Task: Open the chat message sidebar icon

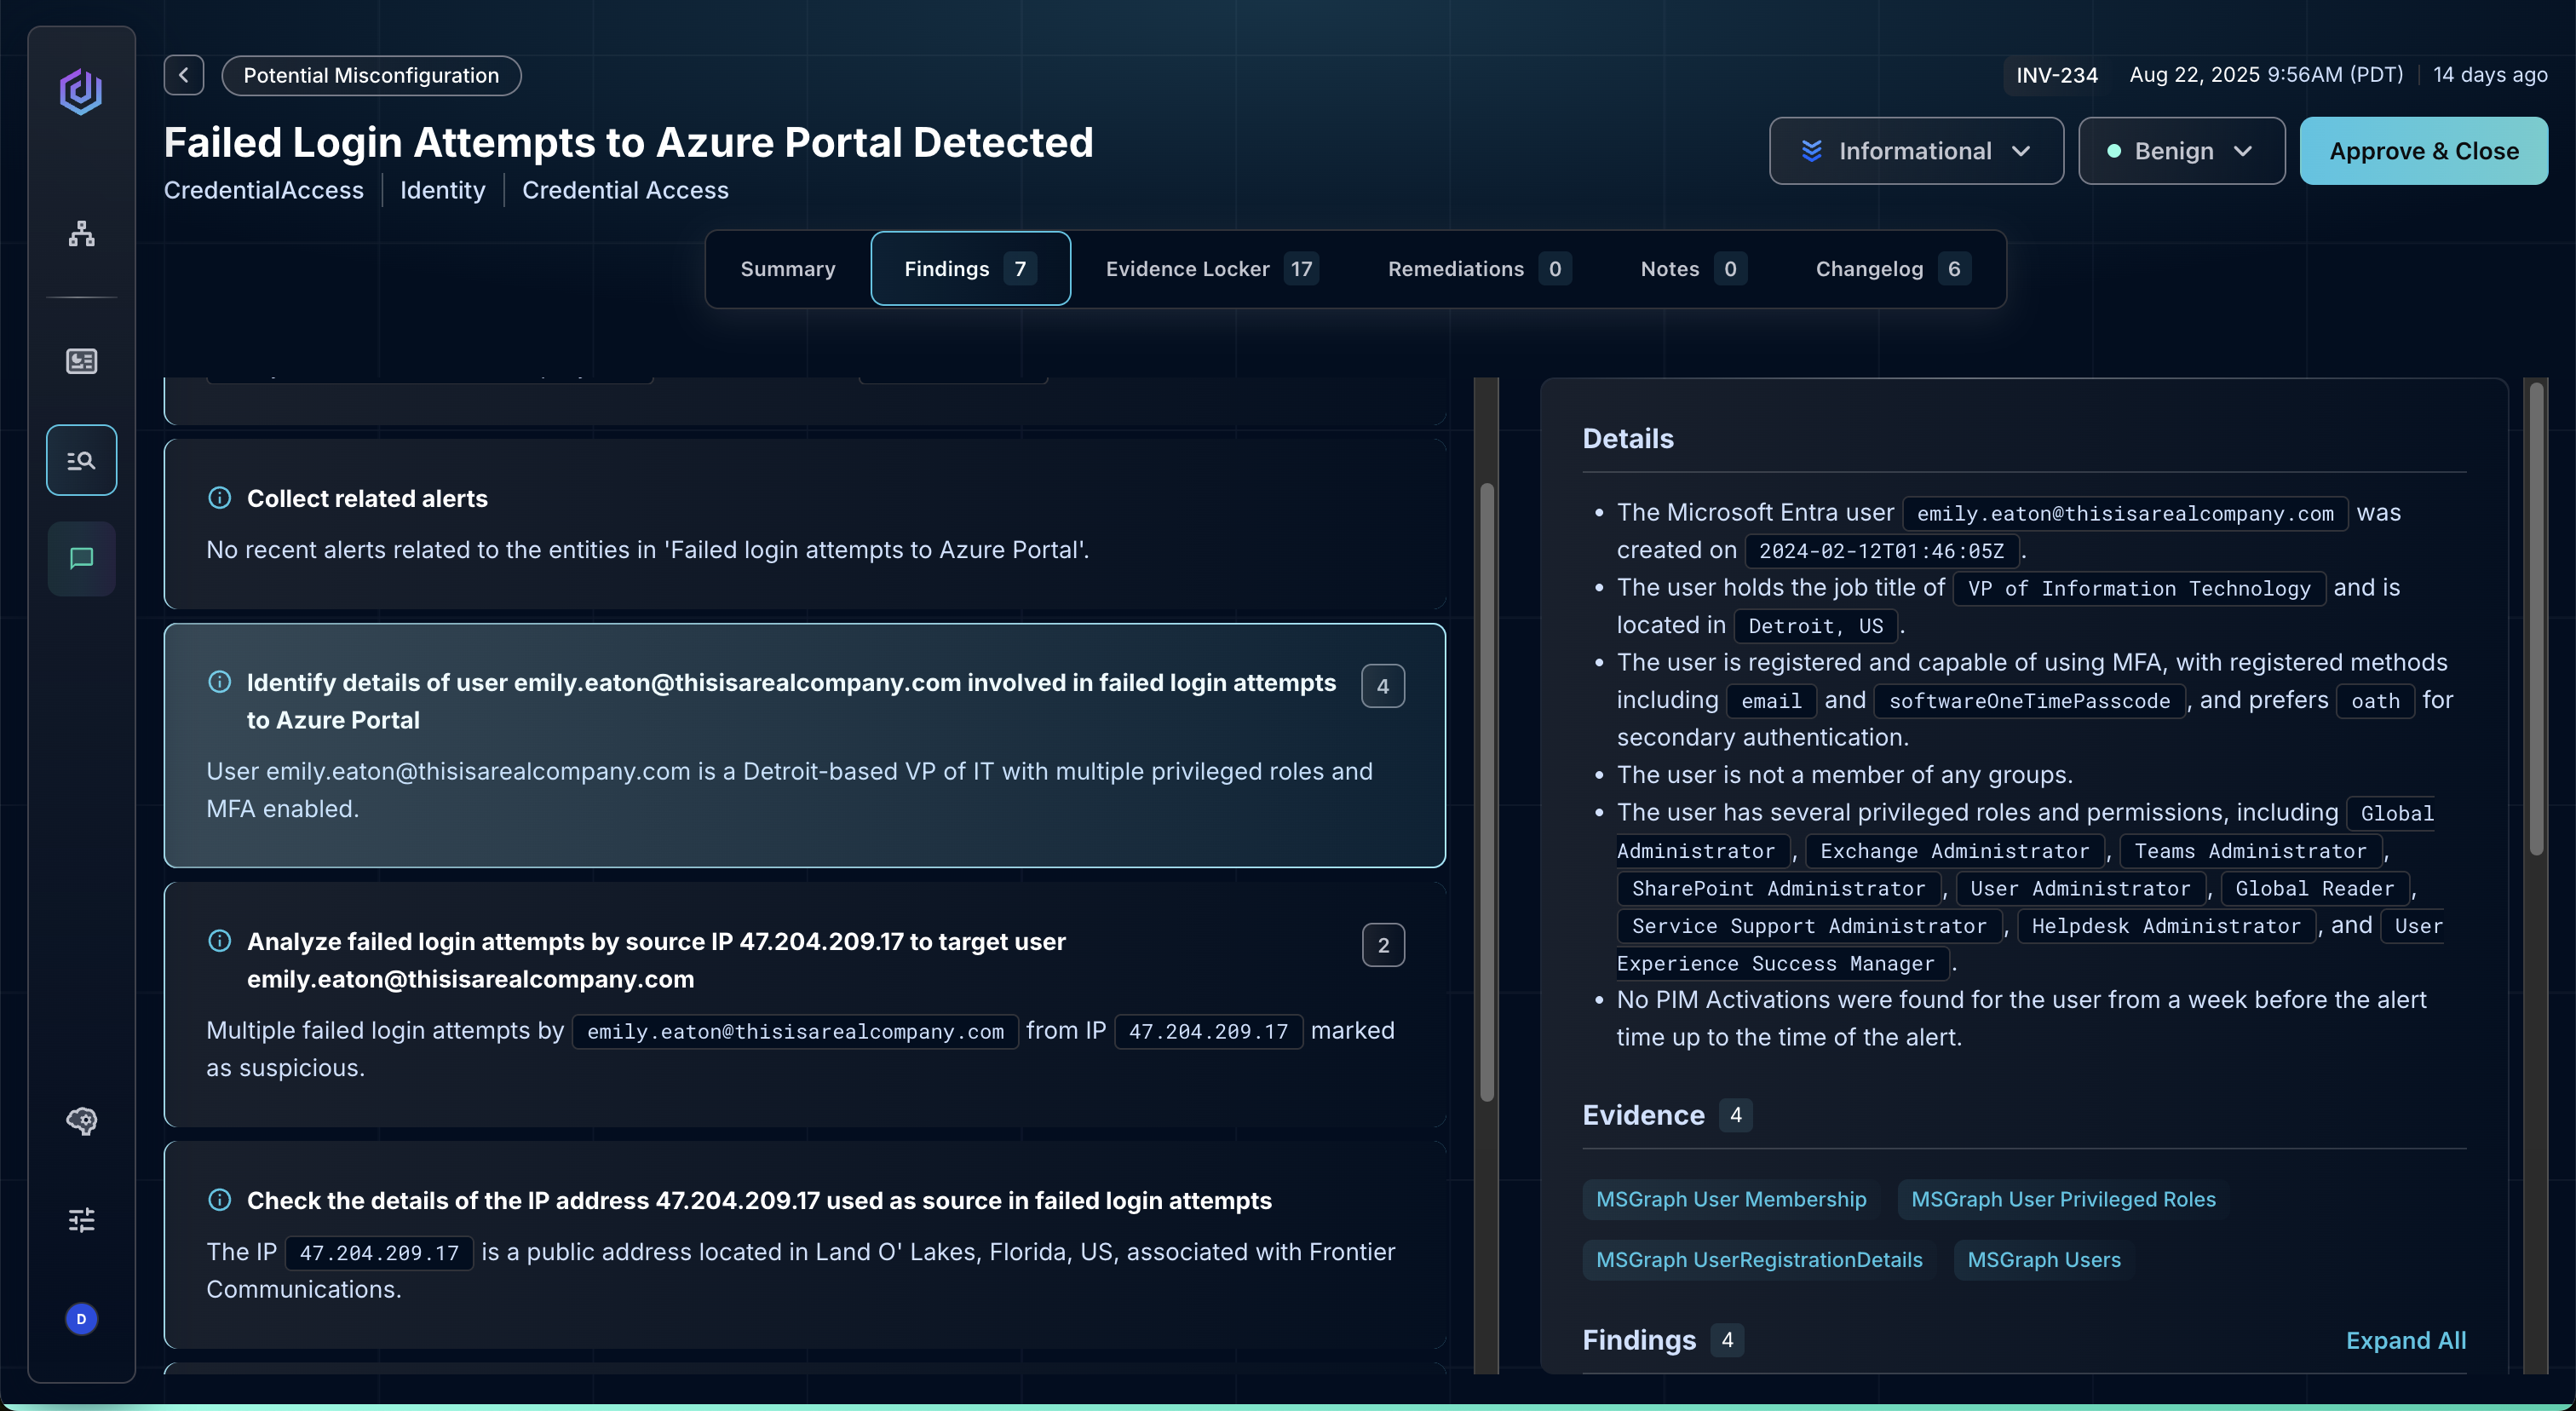Action: click(81, 558)
